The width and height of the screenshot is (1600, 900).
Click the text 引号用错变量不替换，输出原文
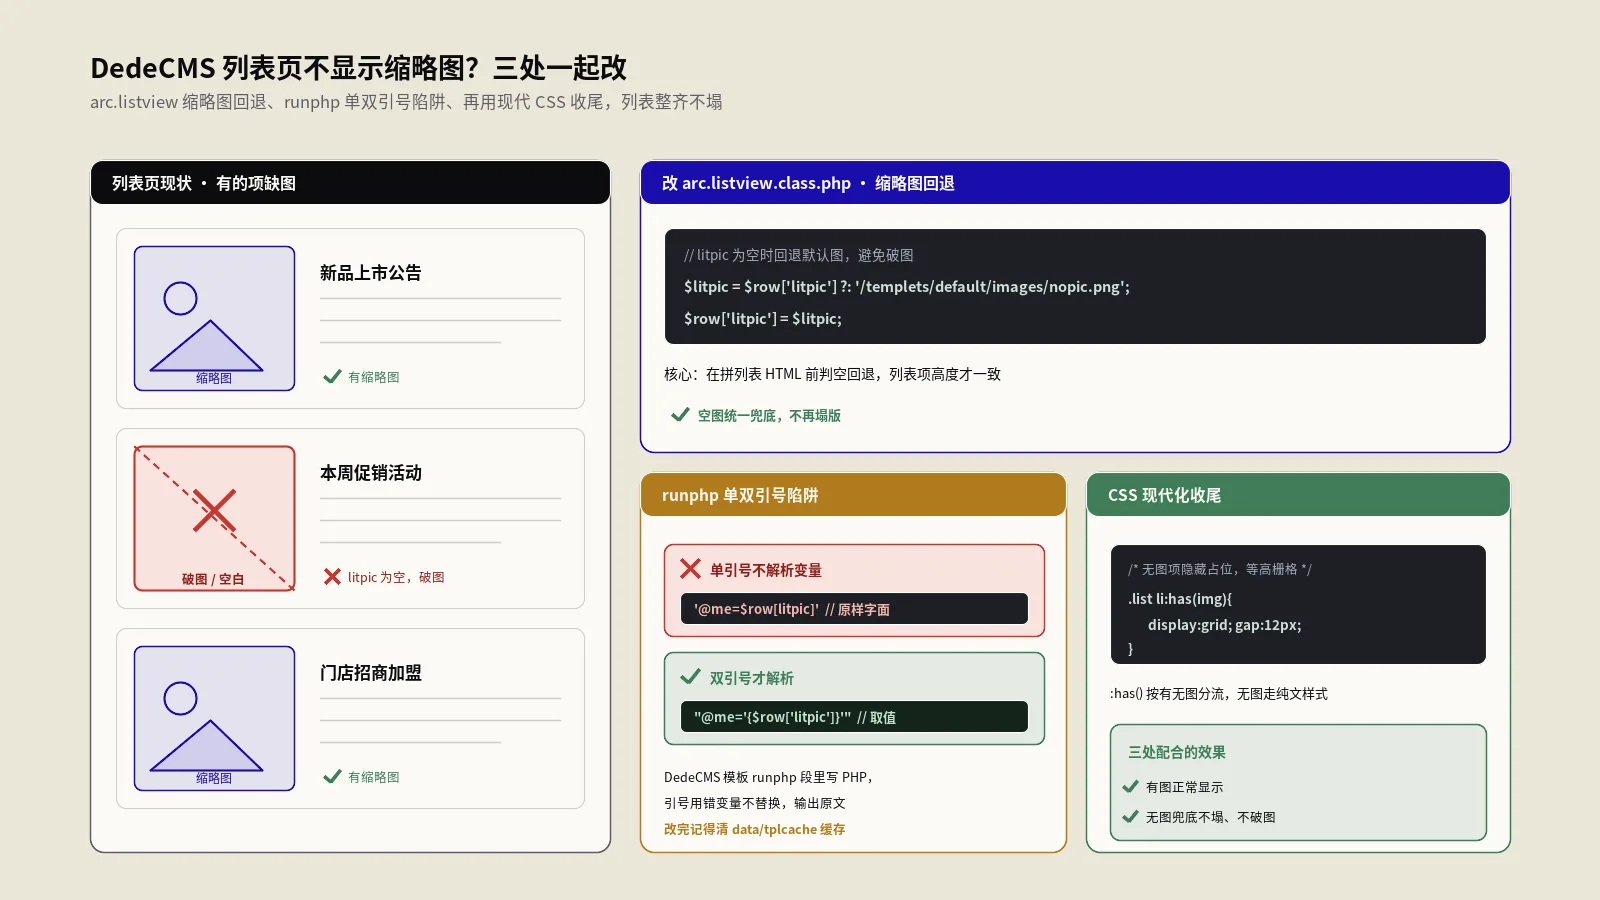[x=755, y=803]
